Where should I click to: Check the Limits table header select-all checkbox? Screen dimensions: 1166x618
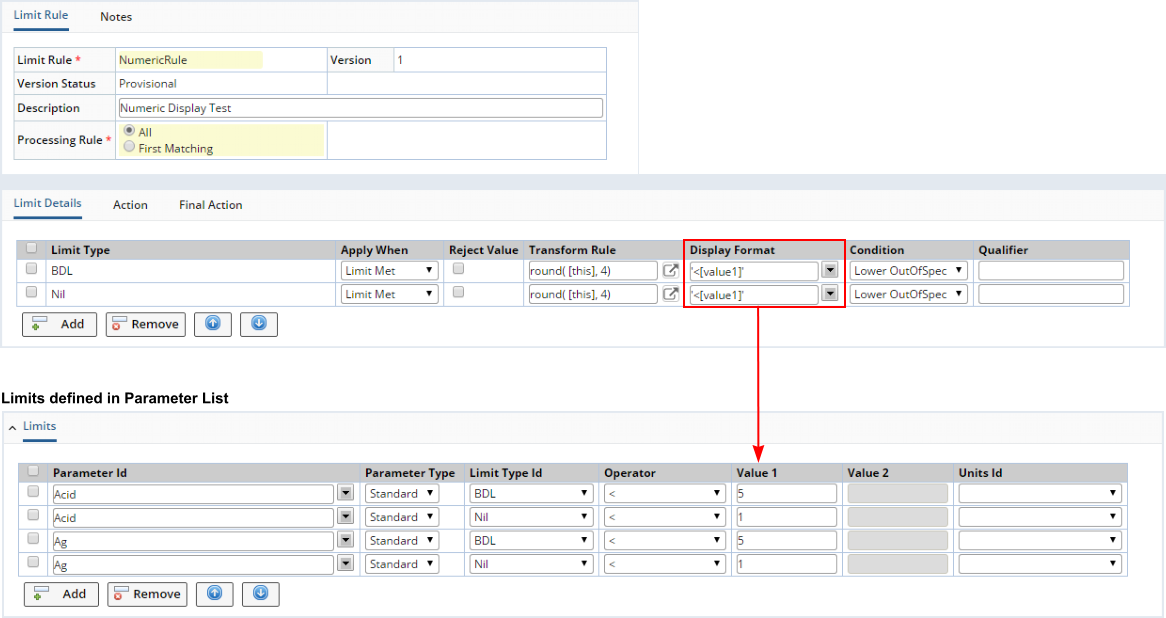coord(33,471)
